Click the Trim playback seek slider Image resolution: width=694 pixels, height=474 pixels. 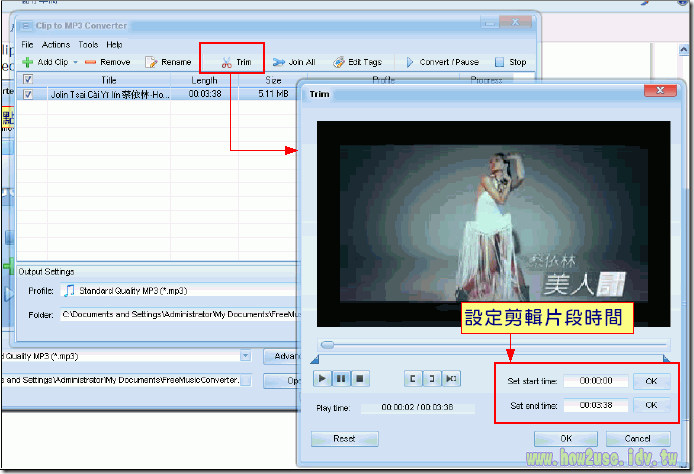click(x=490, y=345)
